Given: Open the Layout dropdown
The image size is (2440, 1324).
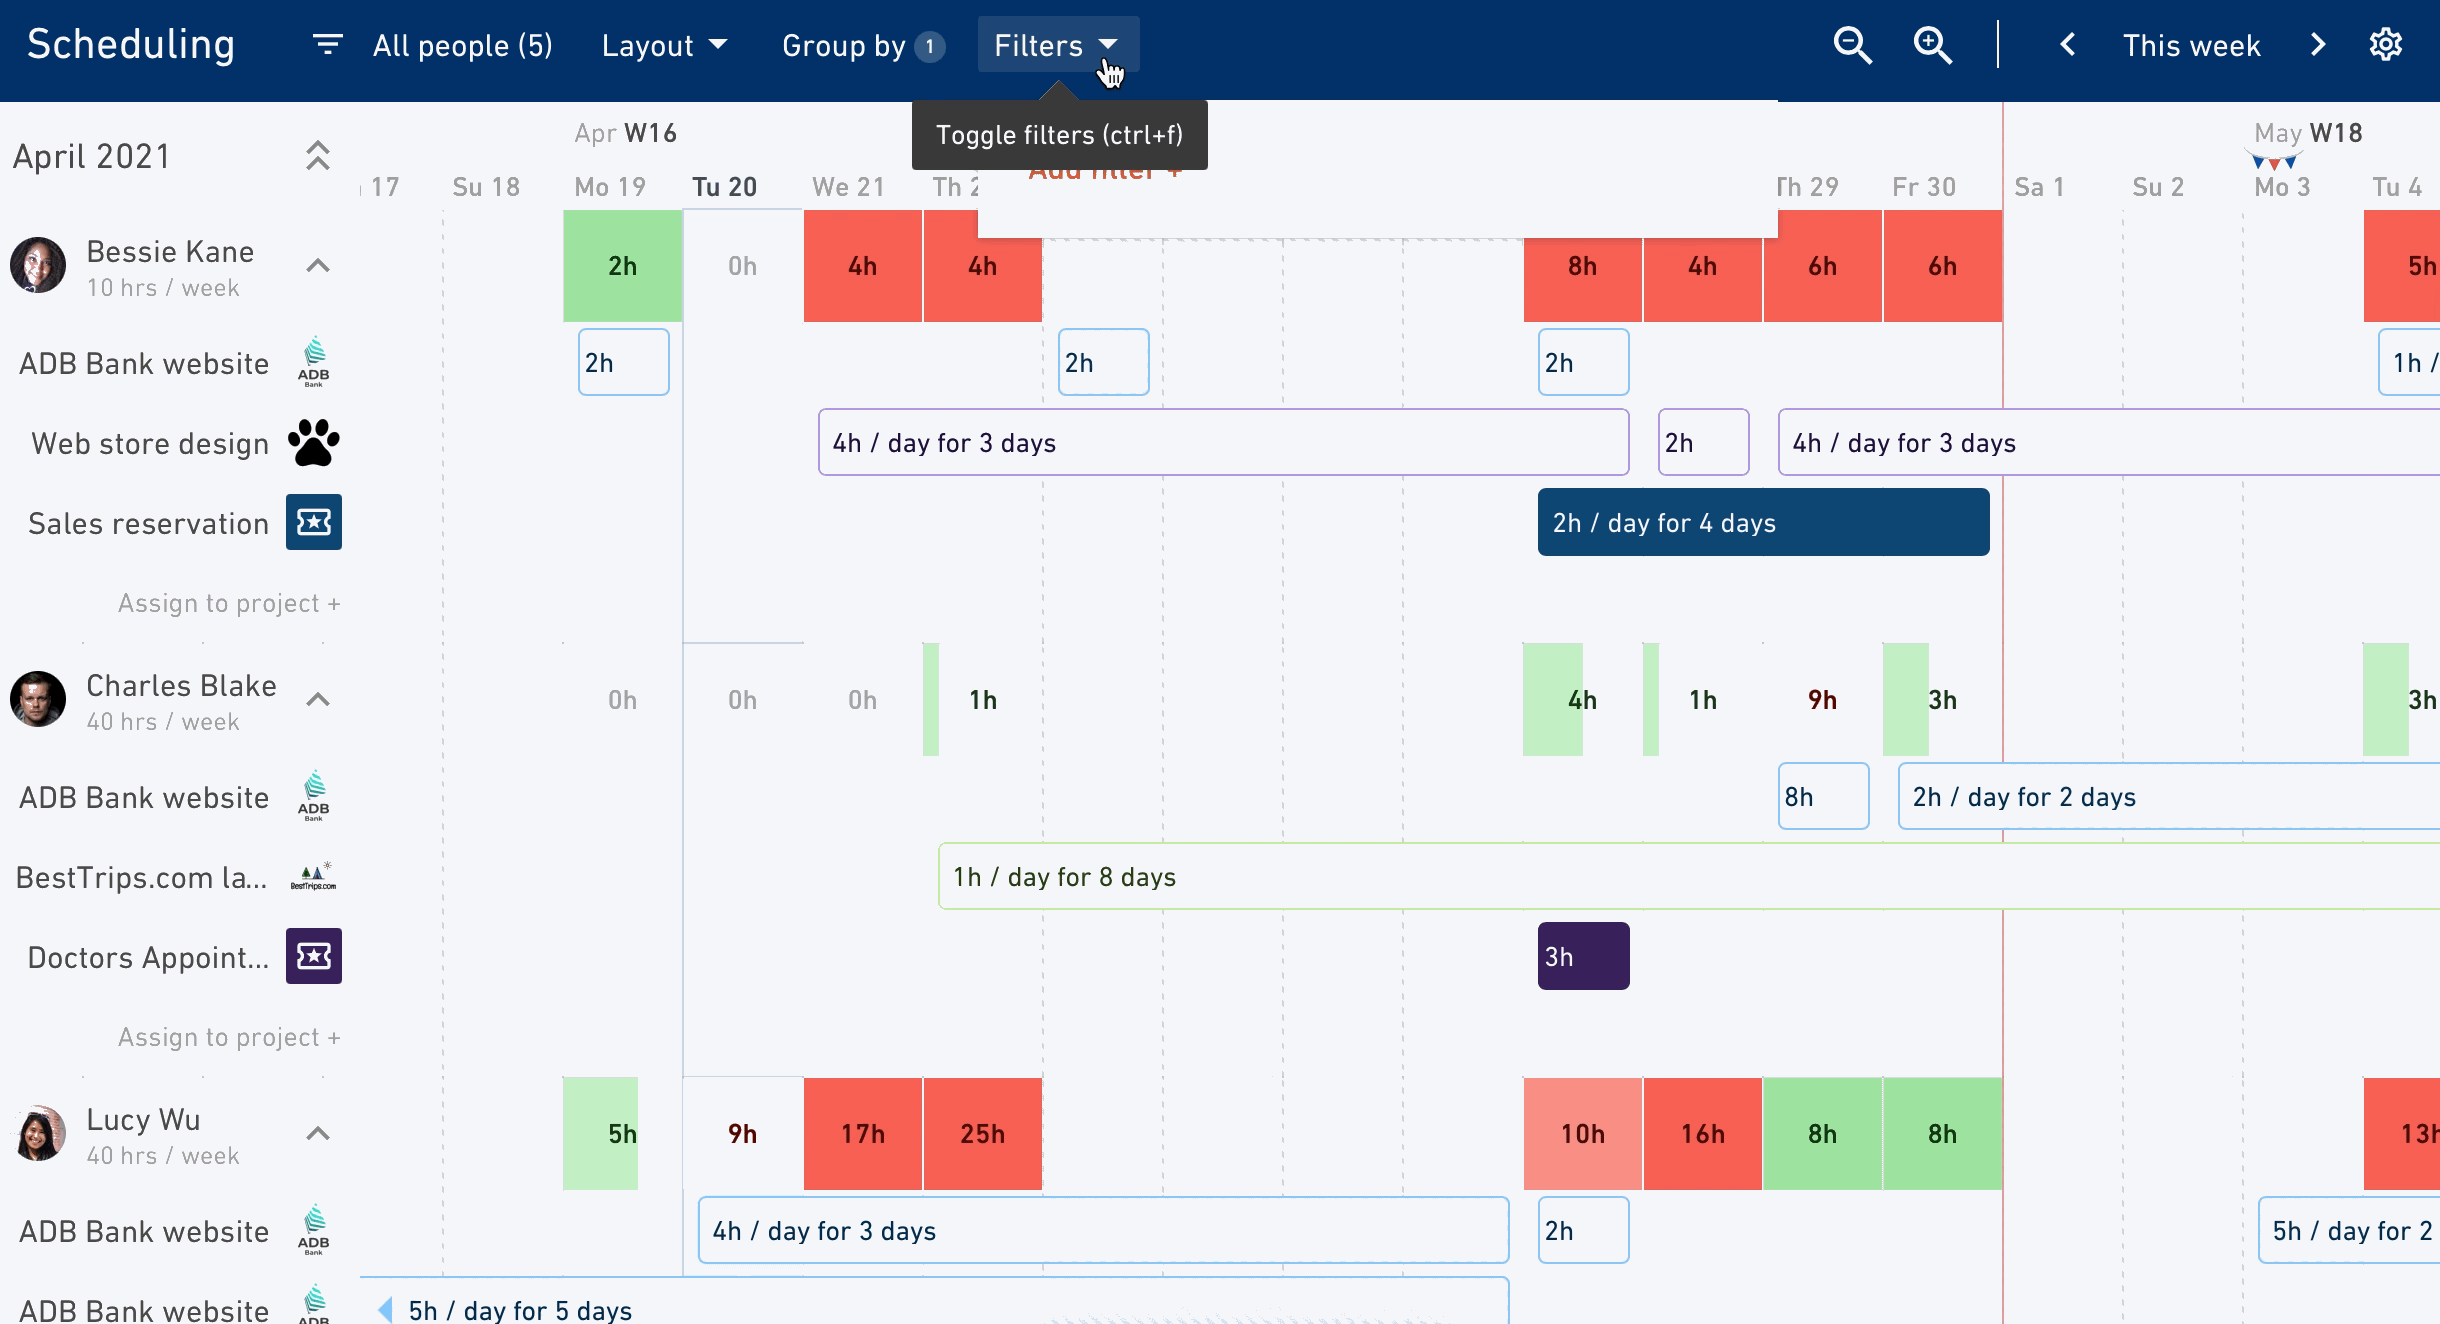Looking at the screenshot, I should (665, 45).
